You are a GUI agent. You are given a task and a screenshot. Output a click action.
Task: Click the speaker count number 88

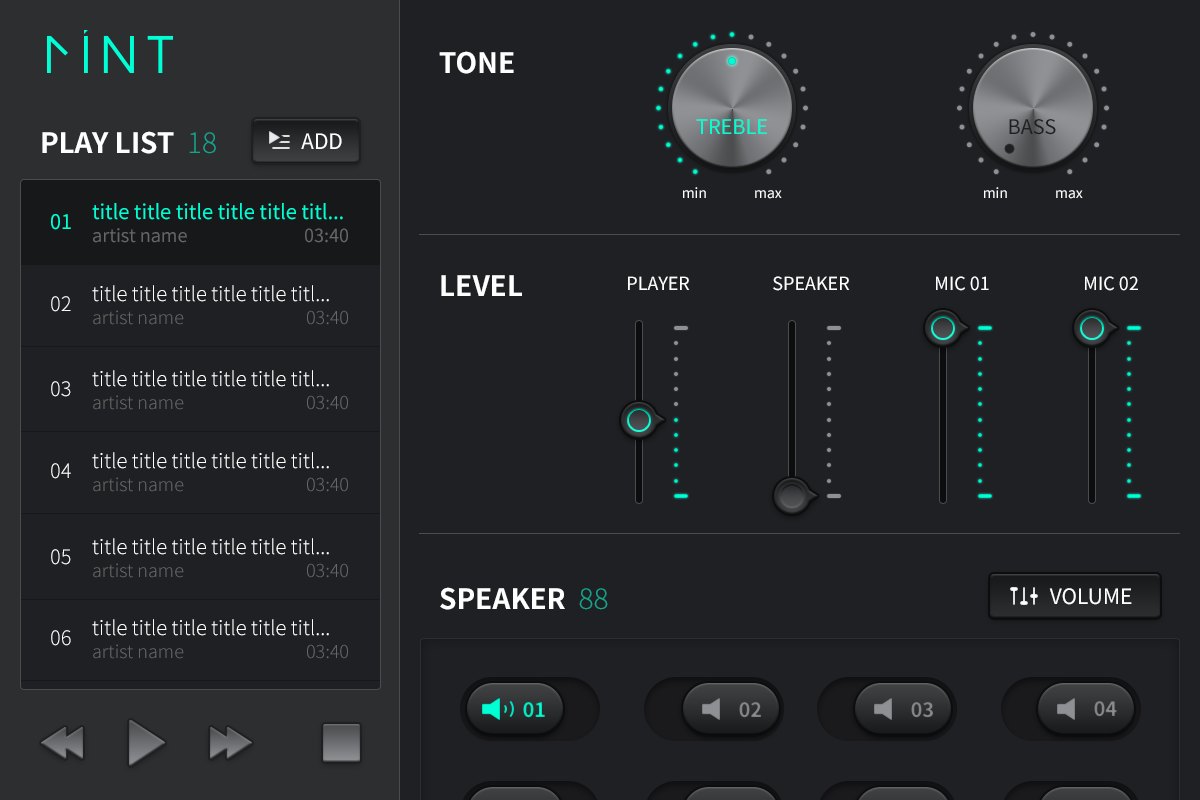pyautogui.click(x=593, y=599)
